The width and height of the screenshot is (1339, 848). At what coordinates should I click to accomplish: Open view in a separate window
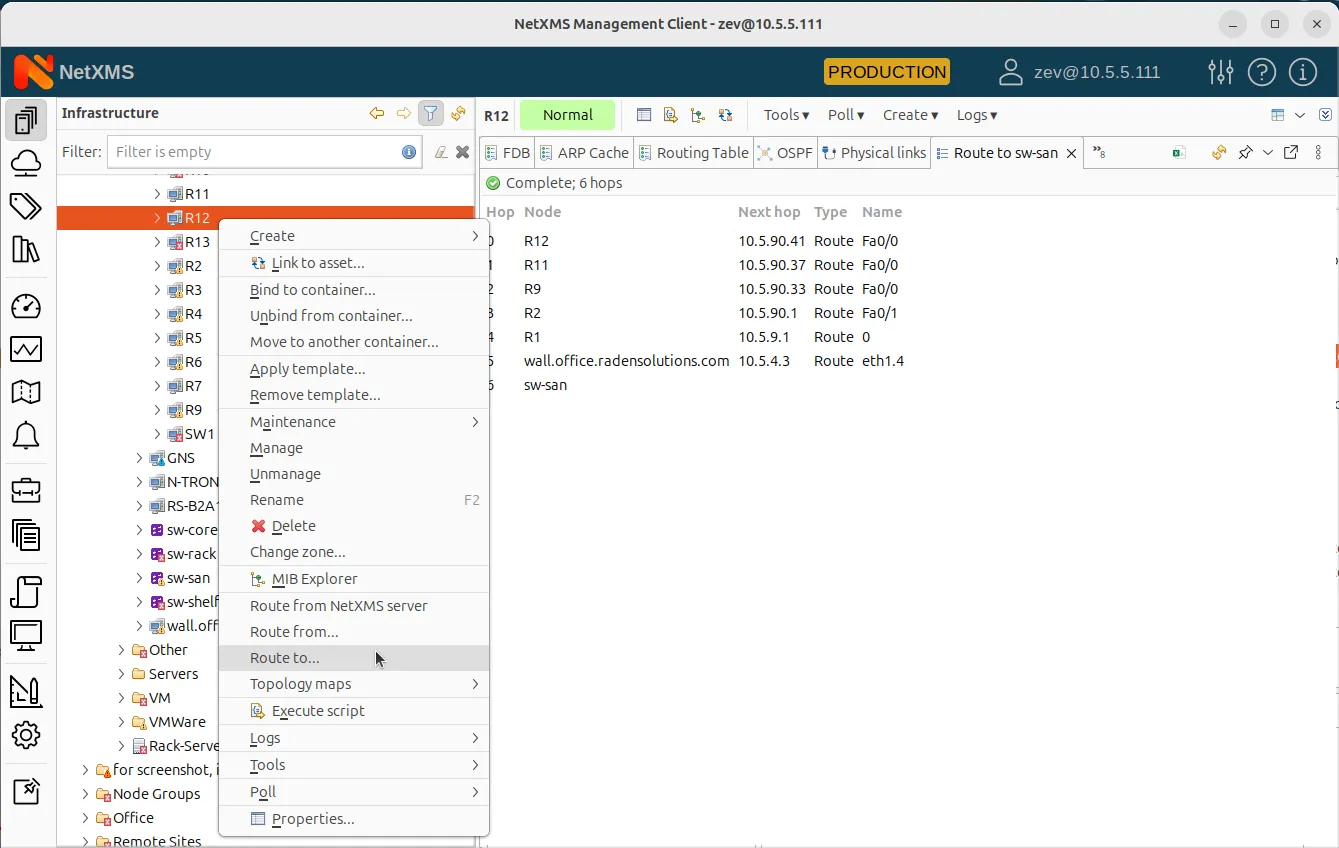pos(1290,152)
